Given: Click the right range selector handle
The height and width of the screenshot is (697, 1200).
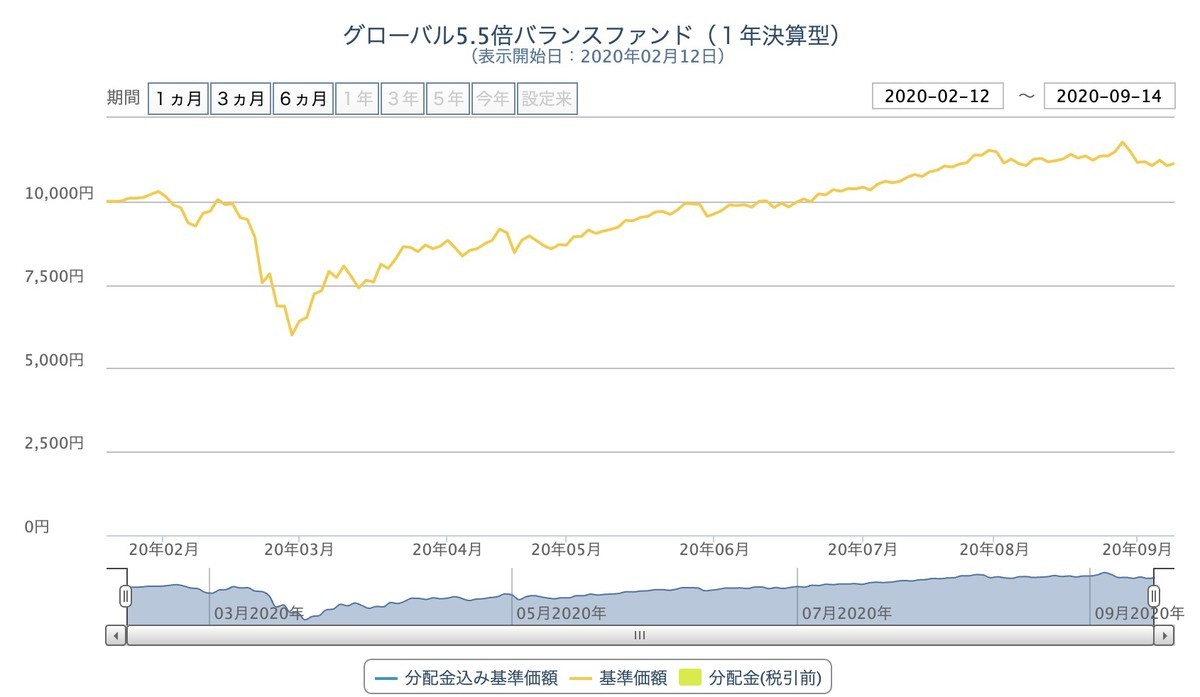Looking at the screenshot, I should tap(1152, 595).
